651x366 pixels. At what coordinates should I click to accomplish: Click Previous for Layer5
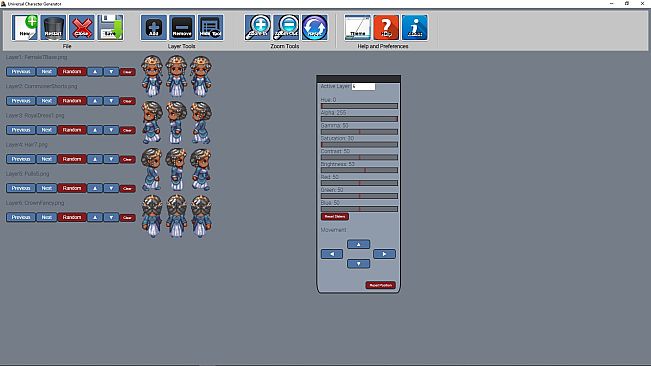click(x=21, y=188)
